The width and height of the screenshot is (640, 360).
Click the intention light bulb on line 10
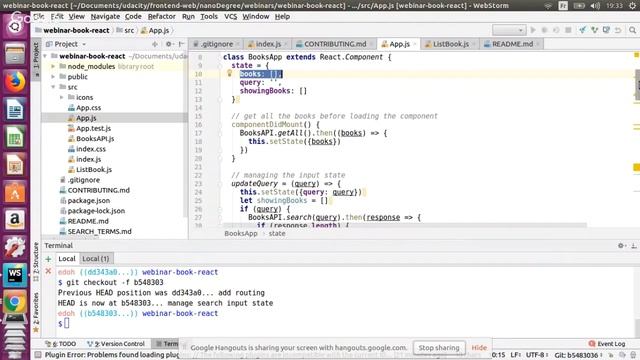tap(229, 73)
